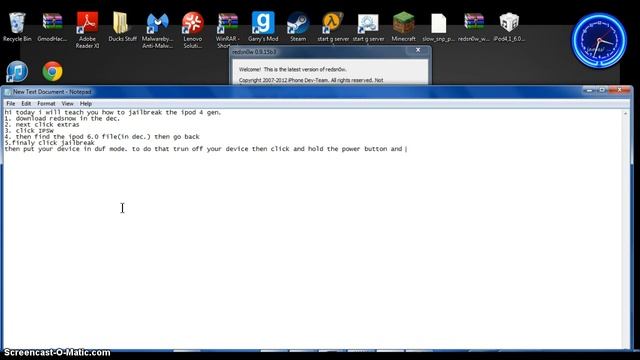Viewport: 640px width, 360px height.
Task: Open the iTunes desktop icon
Action: 17,71
